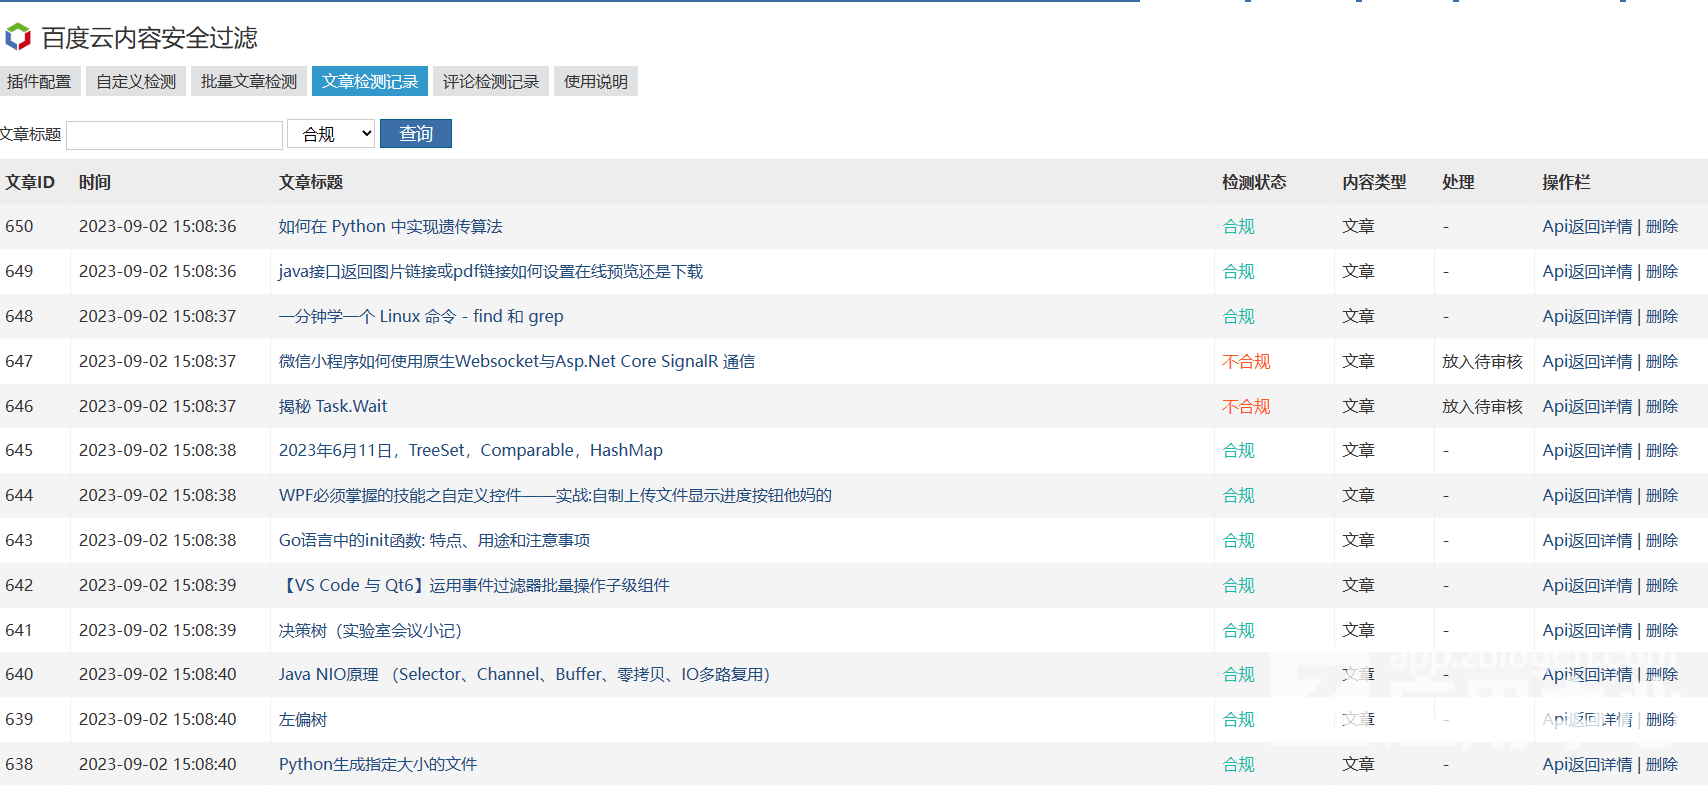Switch to the 自定义检测 tab
1708x785 pixels.
coord(136,82)
